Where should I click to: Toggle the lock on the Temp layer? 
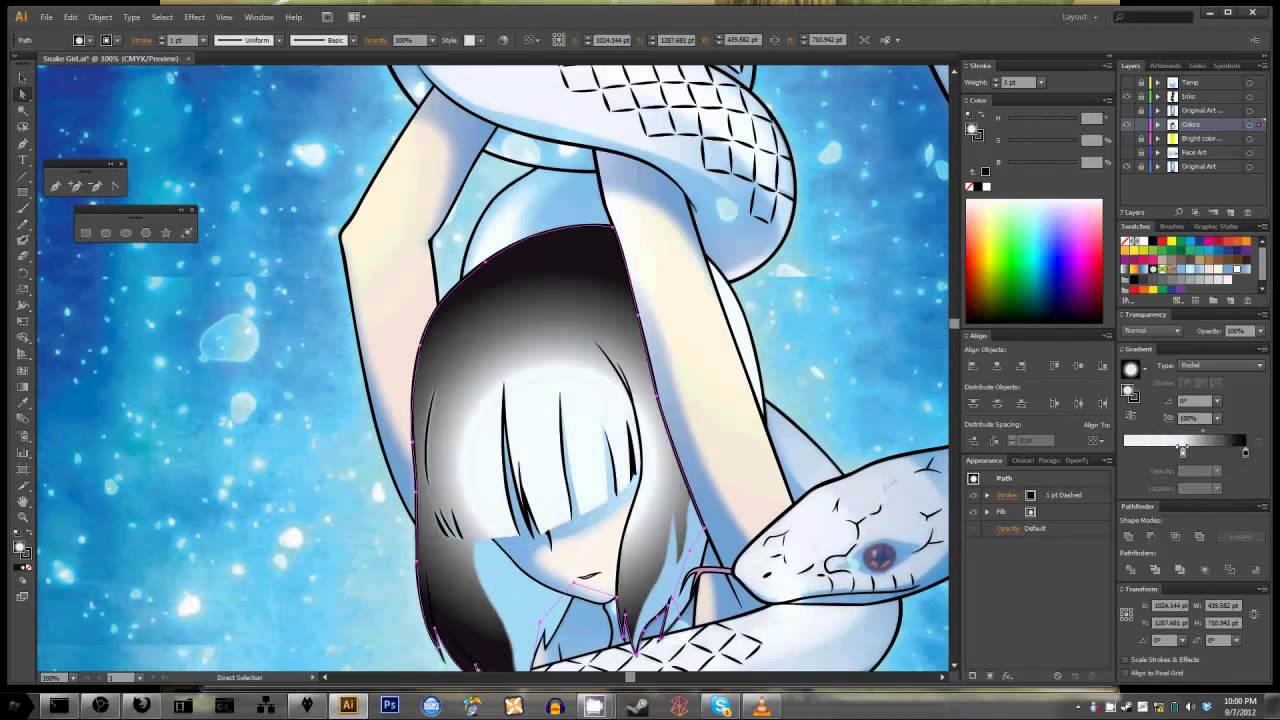(1141, 83)
